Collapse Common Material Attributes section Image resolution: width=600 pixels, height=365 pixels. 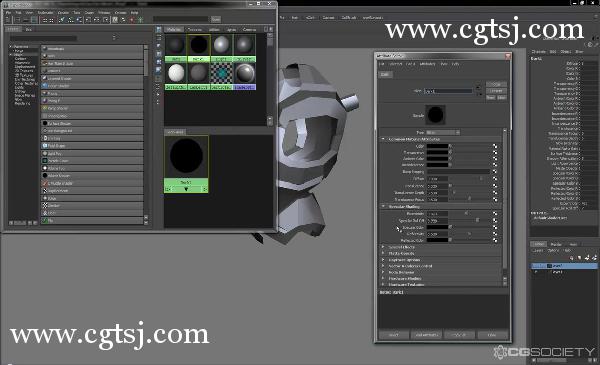coord(383,139)
